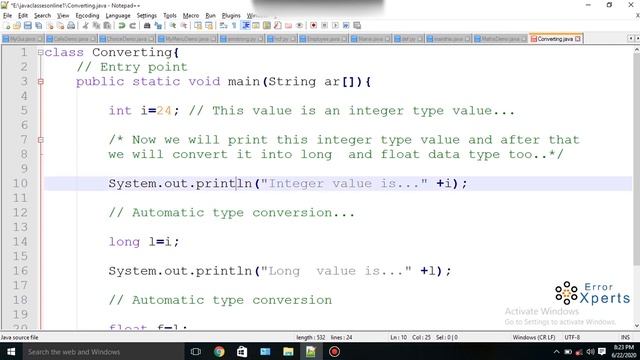
Task: Close the Converting.java tab with its X
Action: click(x=578, y=39)
